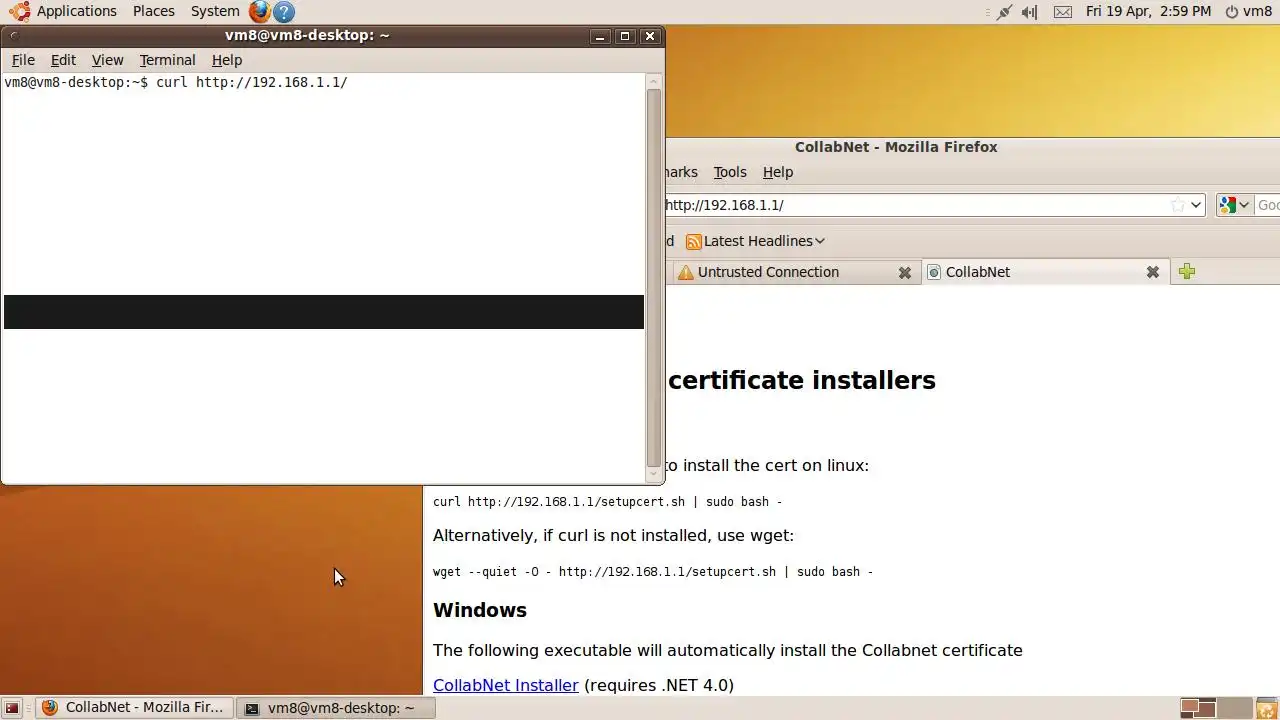Click the date and time clock
The image size is (1280, 720).
pyautogui.click(x=1148, y=11)
